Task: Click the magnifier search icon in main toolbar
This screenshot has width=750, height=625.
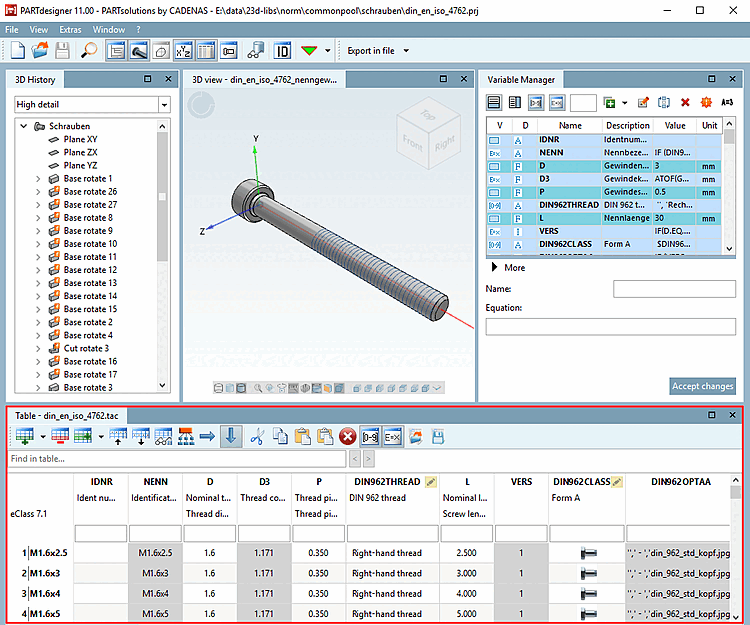Action: pyautogui.click(x=89, y=50)
